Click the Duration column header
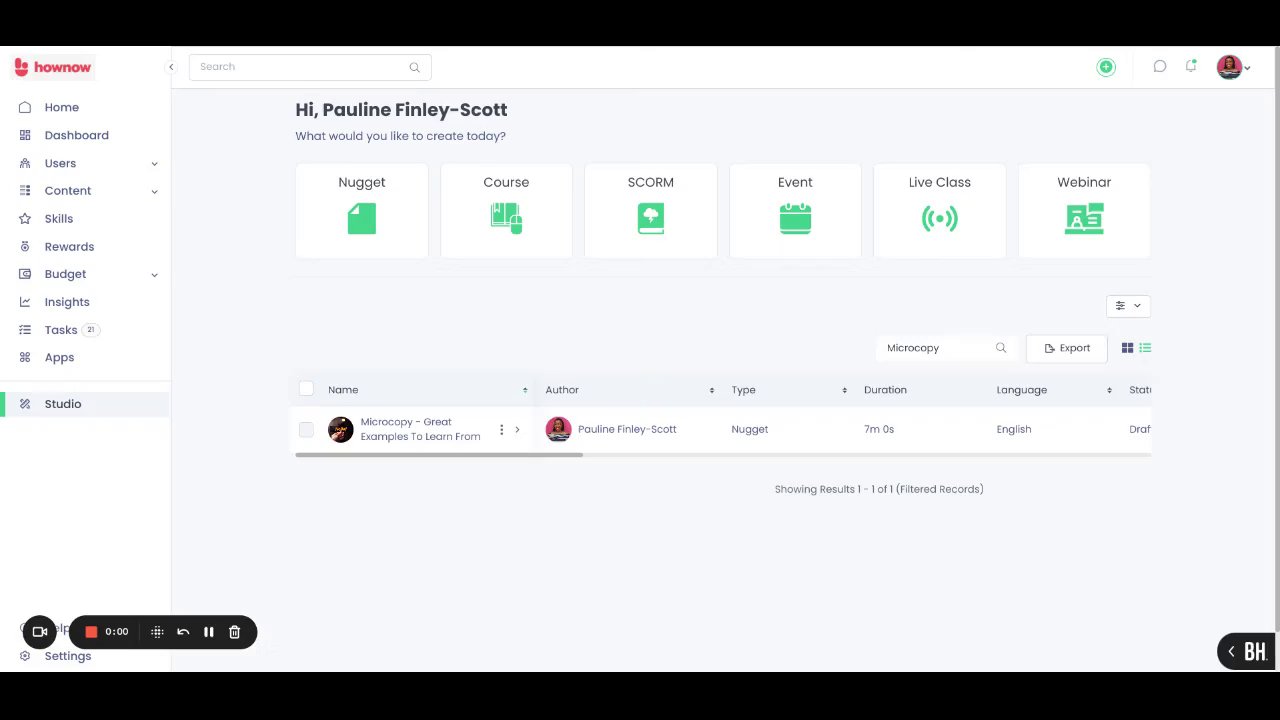 tap(885, 390)
